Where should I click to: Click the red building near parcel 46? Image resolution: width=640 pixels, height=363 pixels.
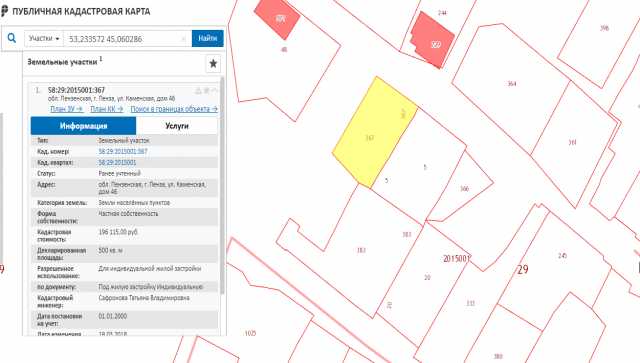coord(277,18)
